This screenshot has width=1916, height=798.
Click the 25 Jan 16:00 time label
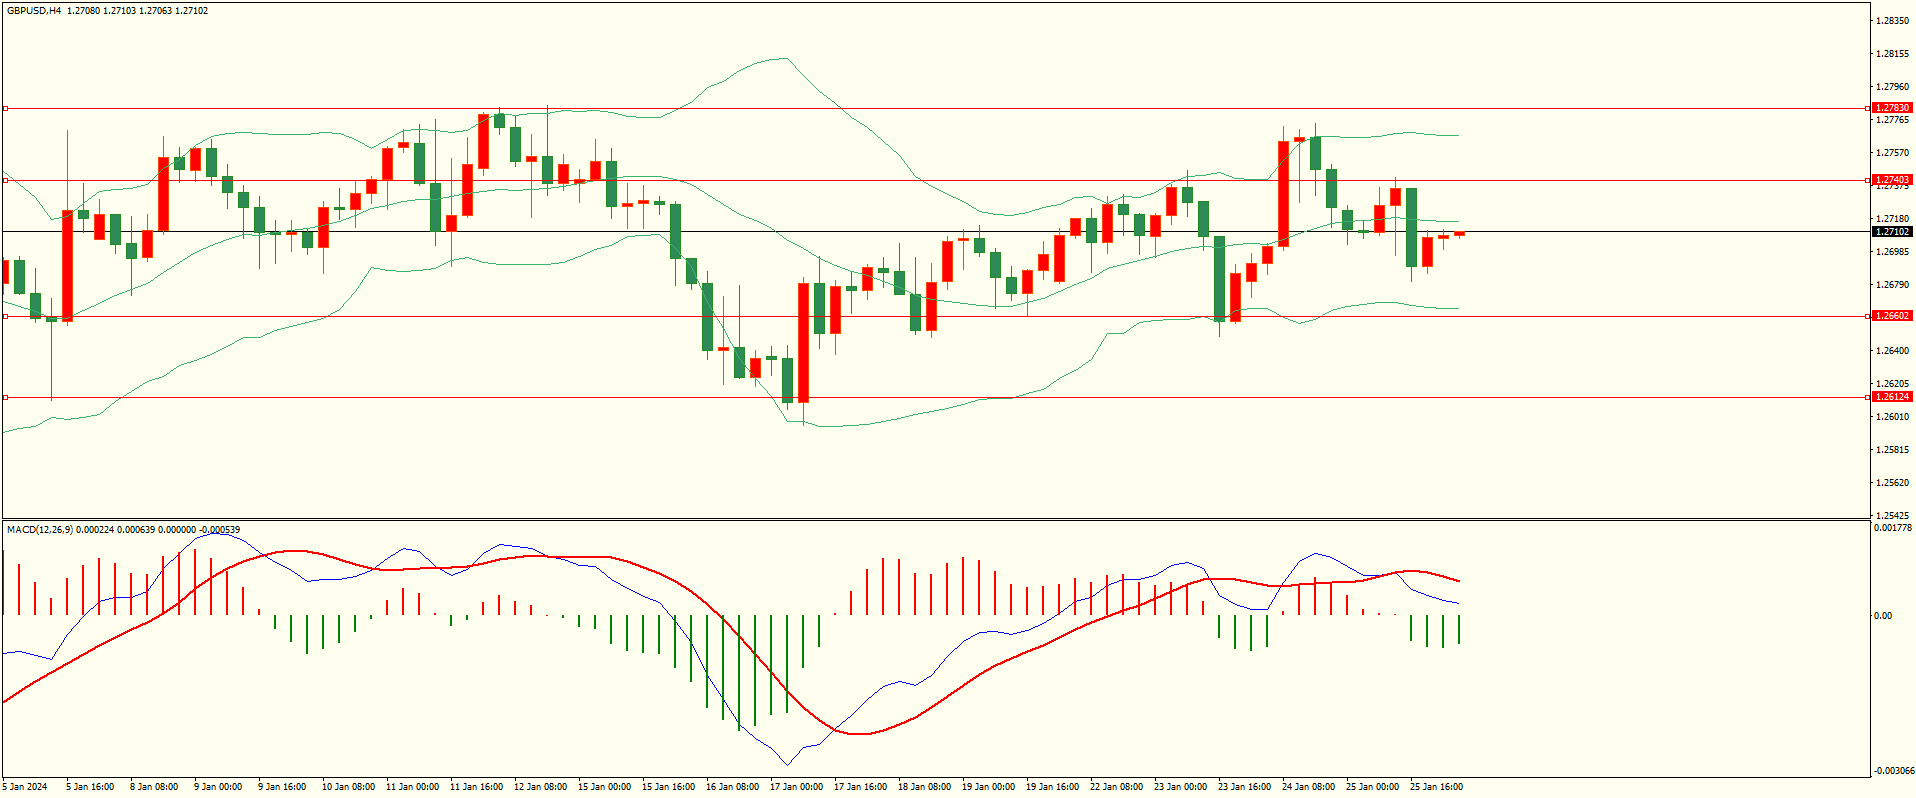[x=1436, y=787]
